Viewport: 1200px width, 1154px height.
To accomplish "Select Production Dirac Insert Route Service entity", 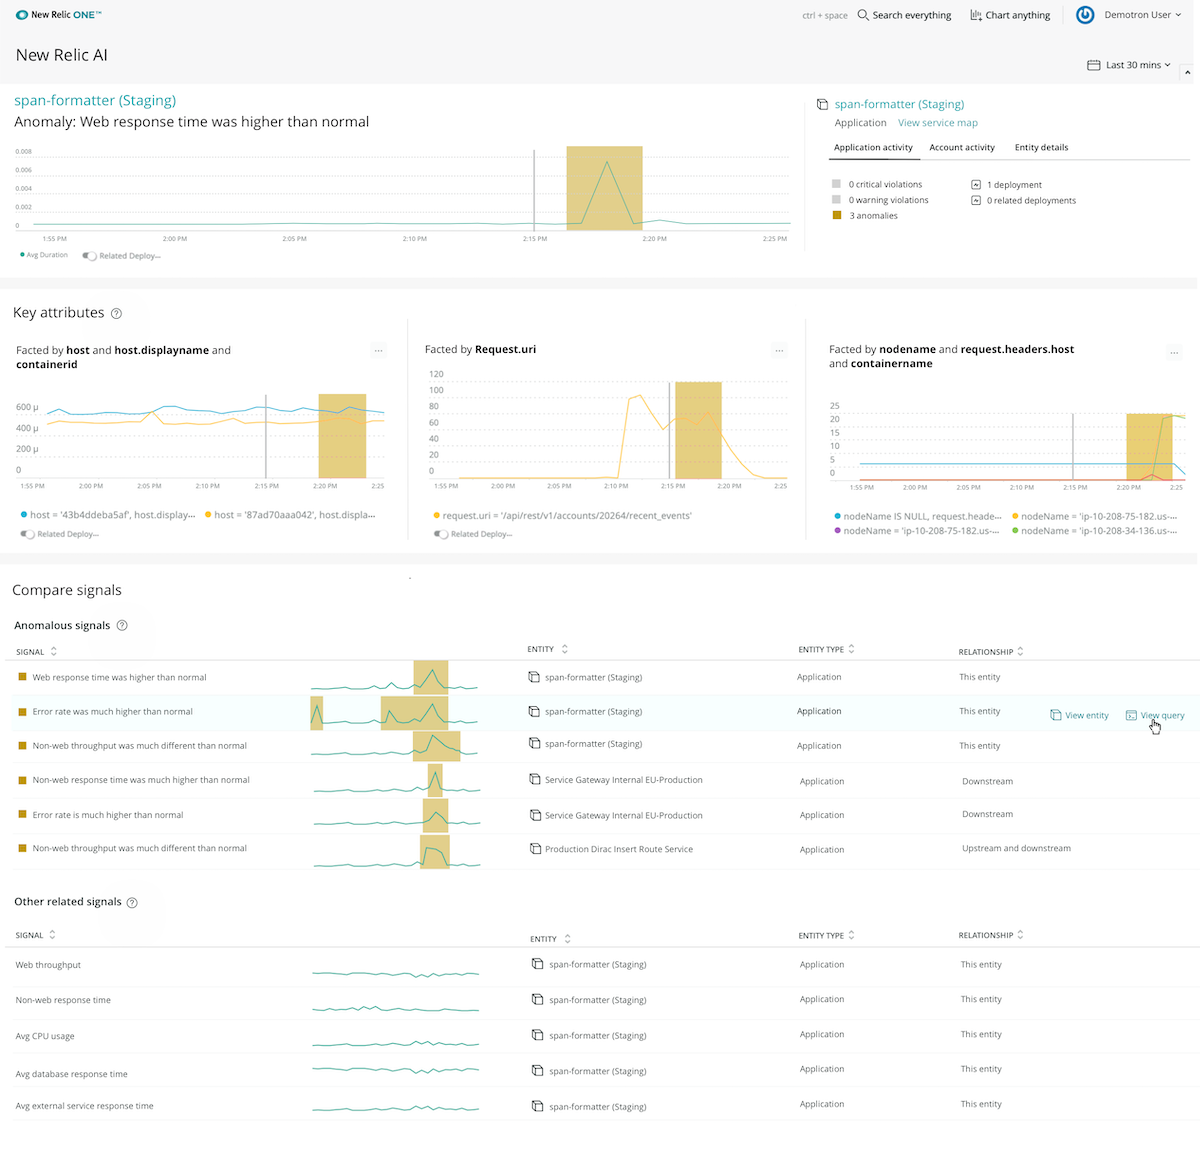I will [618, 849].
